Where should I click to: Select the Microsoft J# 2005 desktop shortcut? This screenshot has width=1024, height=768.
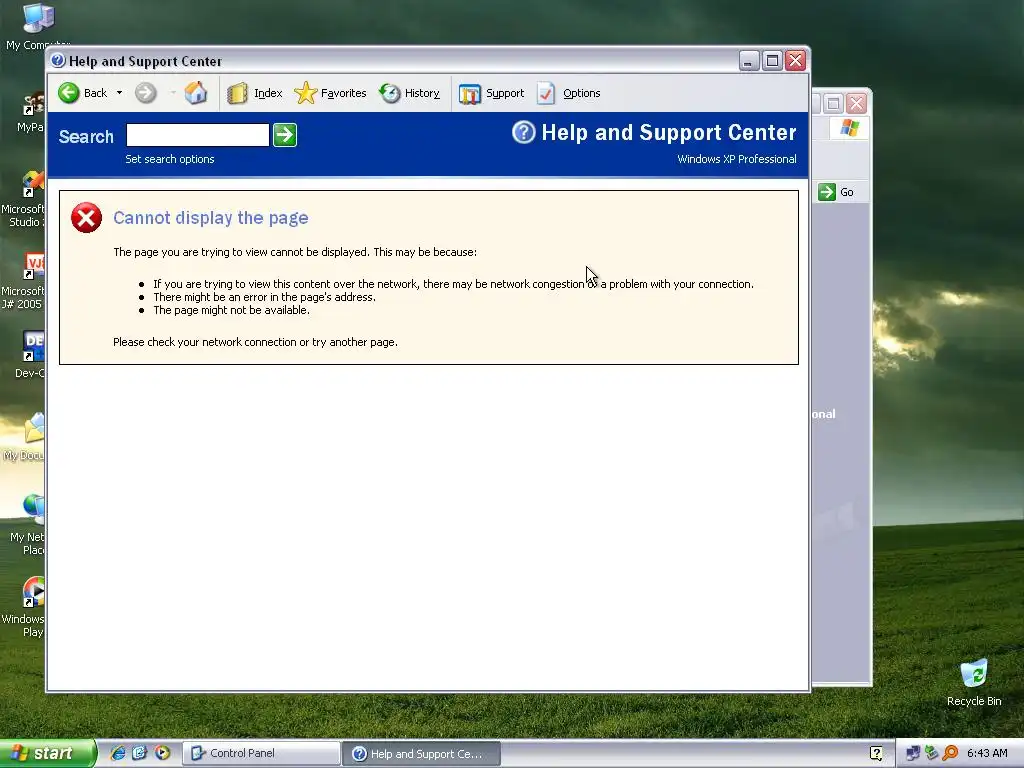click(23, 281)
